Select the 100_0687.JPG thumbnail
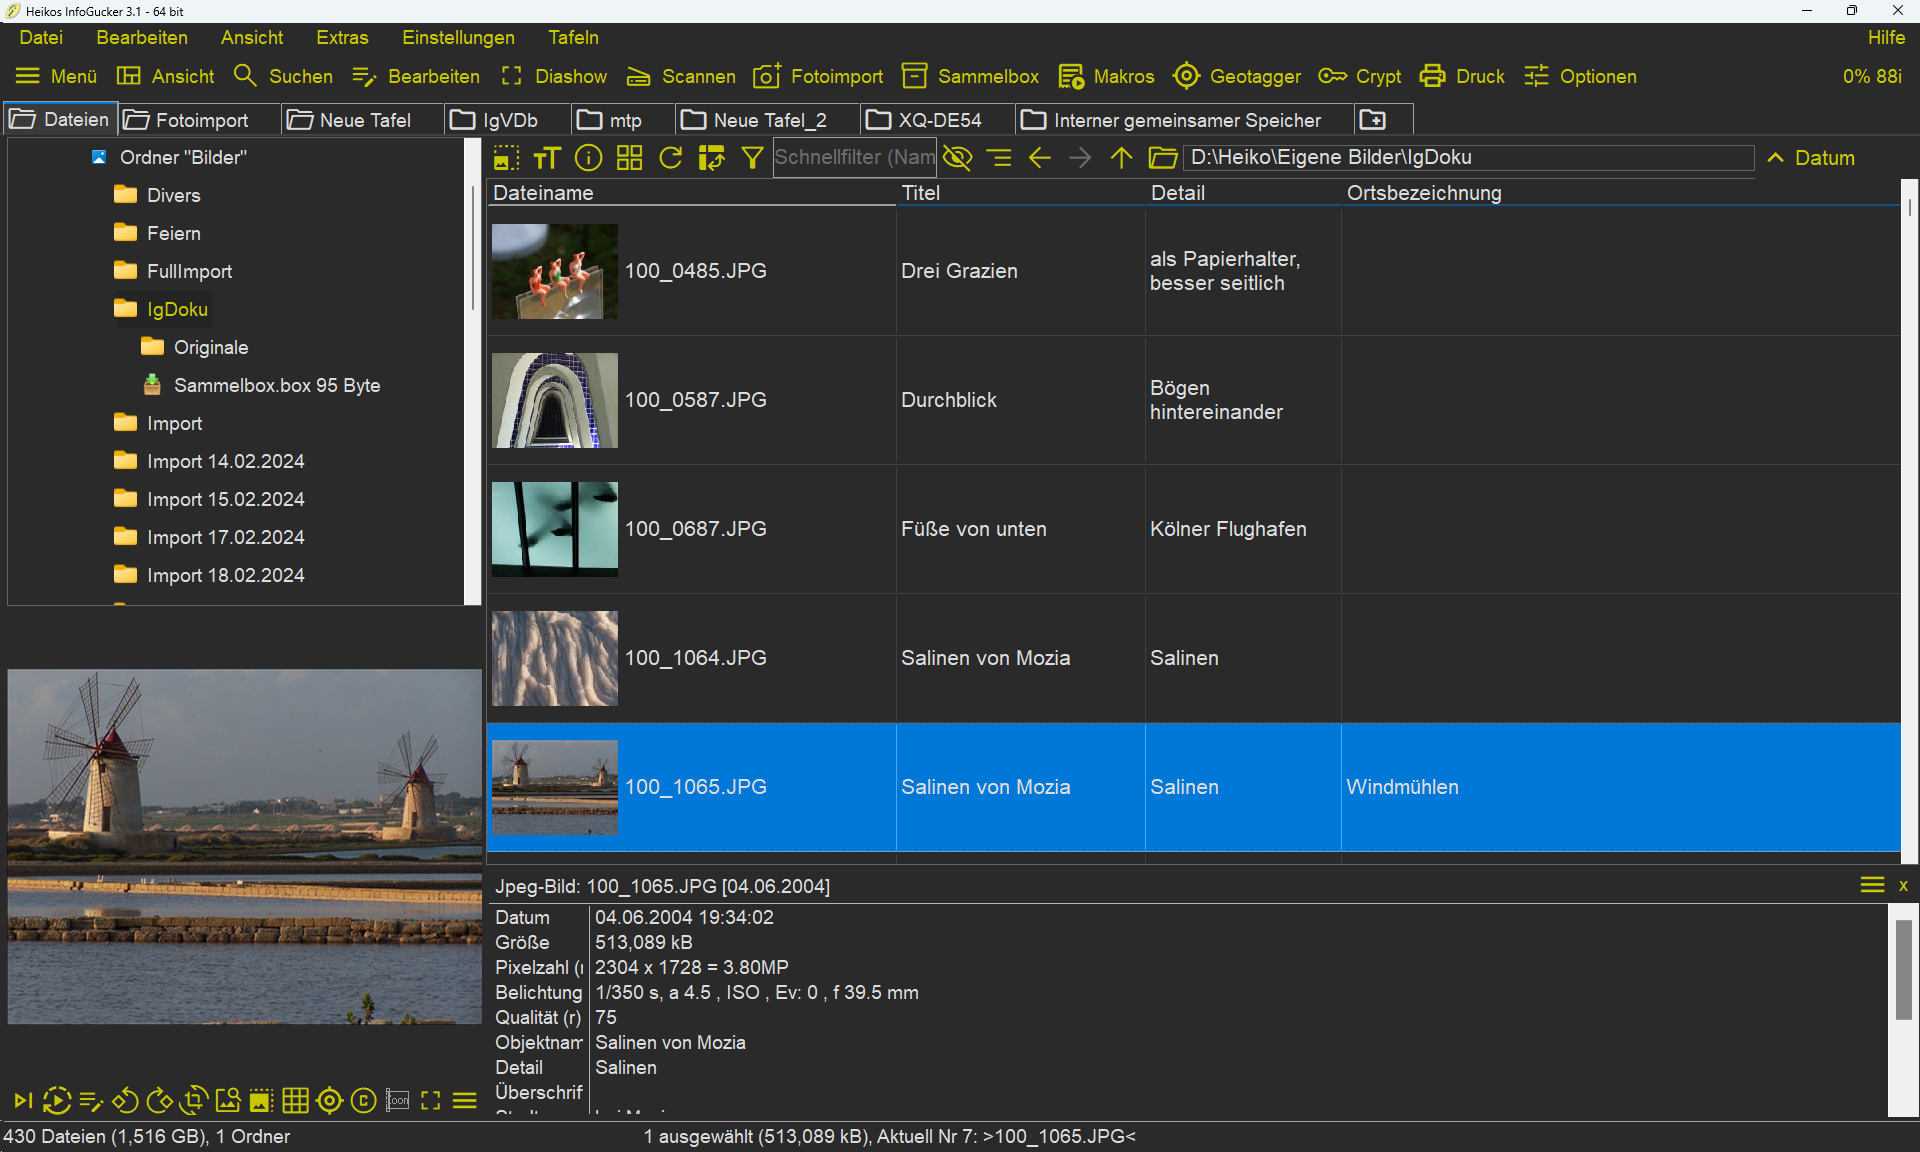 (x=554, y=529)
